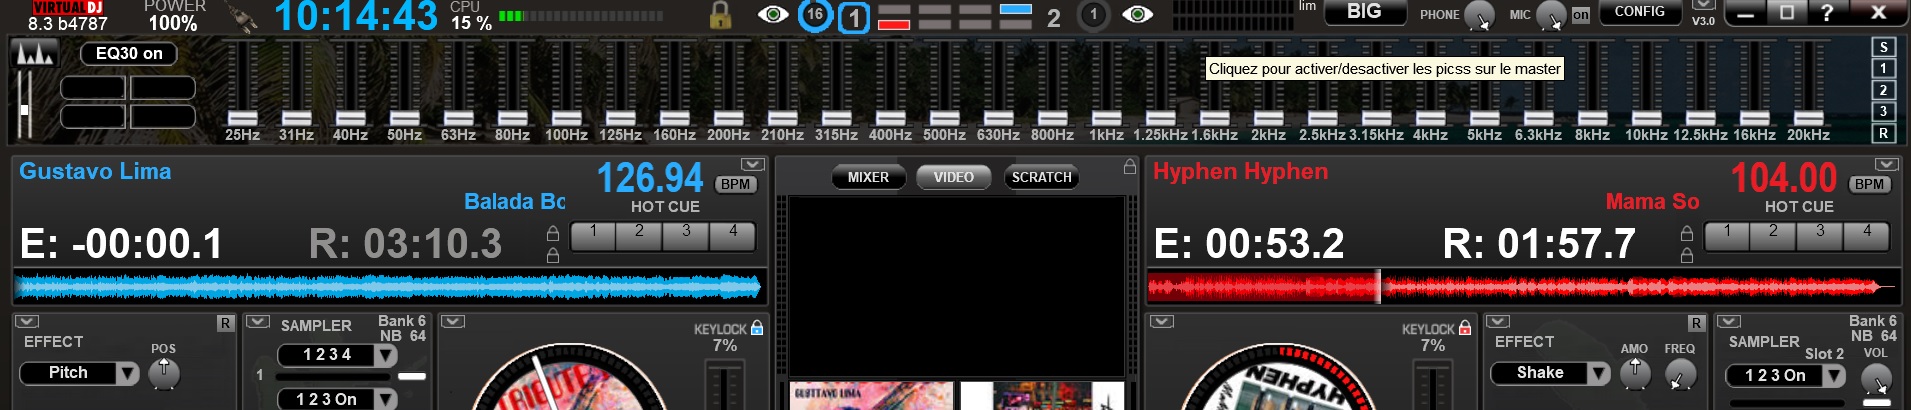Click the left deck POS effect knob

(164, 373)
